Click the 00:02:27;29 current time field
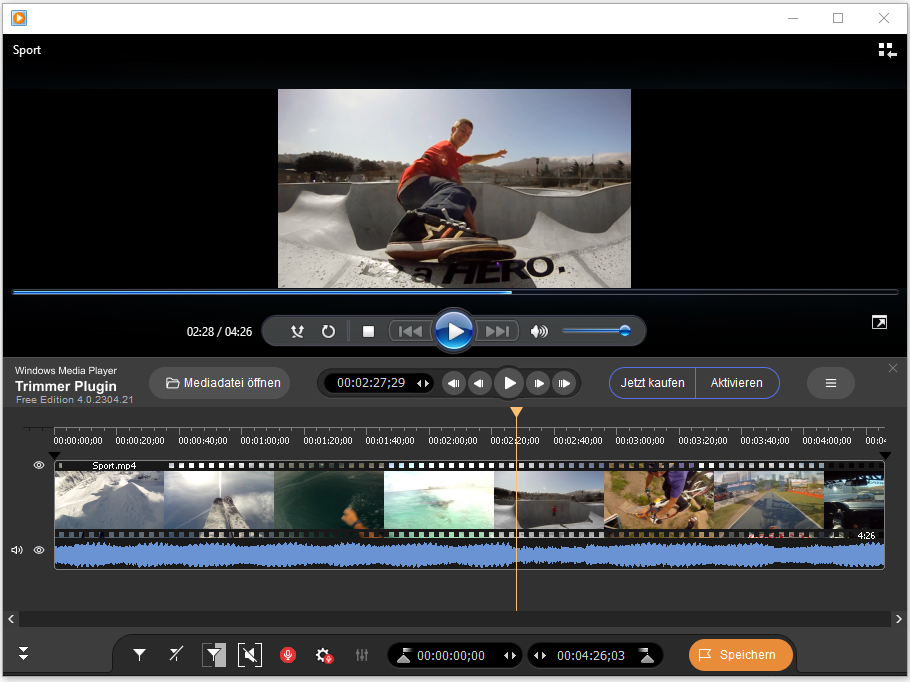Viewport: 910px width, 682px height. (x=371, y=383)
